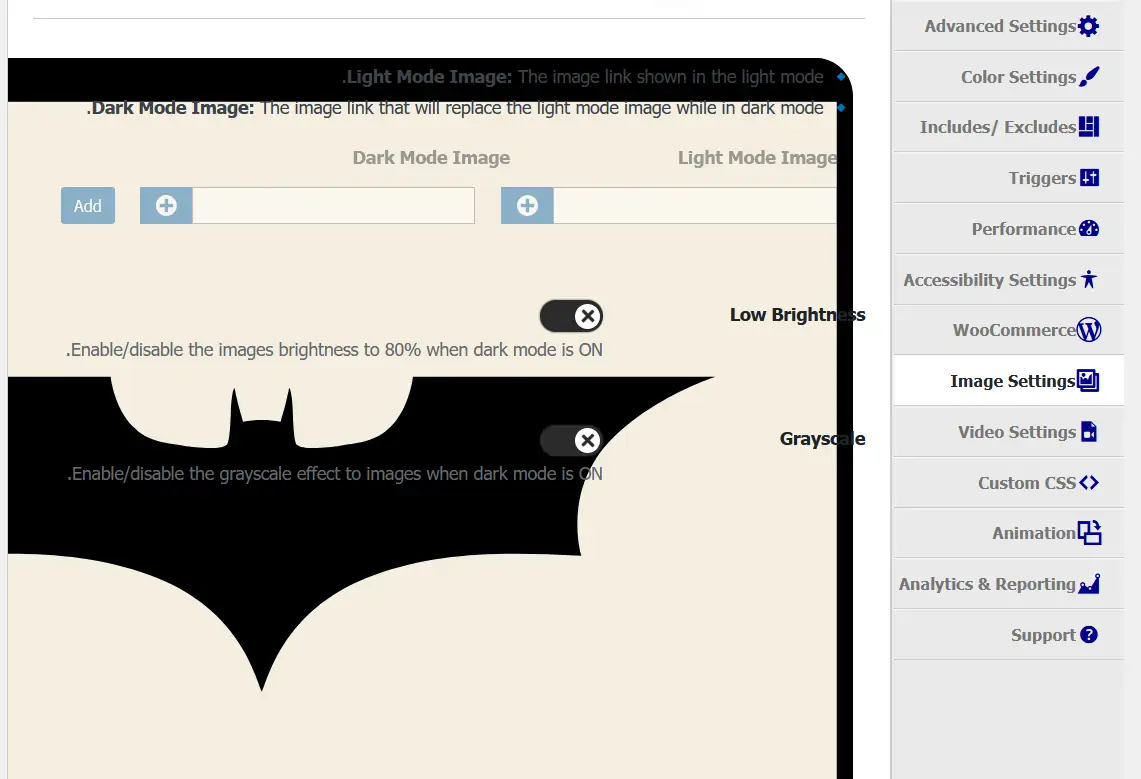This screenshot has height=779, width=1141.
Task: Click the 'Low Brightness' label
Action: (x=798, y=315)
